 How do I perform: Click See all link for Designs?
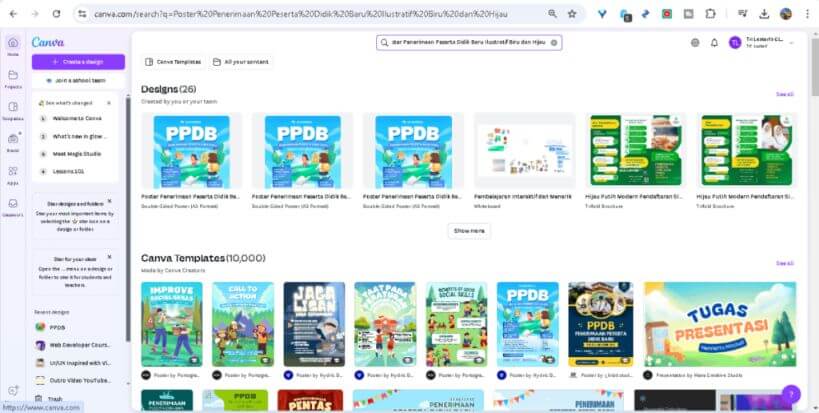(x=785, y=95)
